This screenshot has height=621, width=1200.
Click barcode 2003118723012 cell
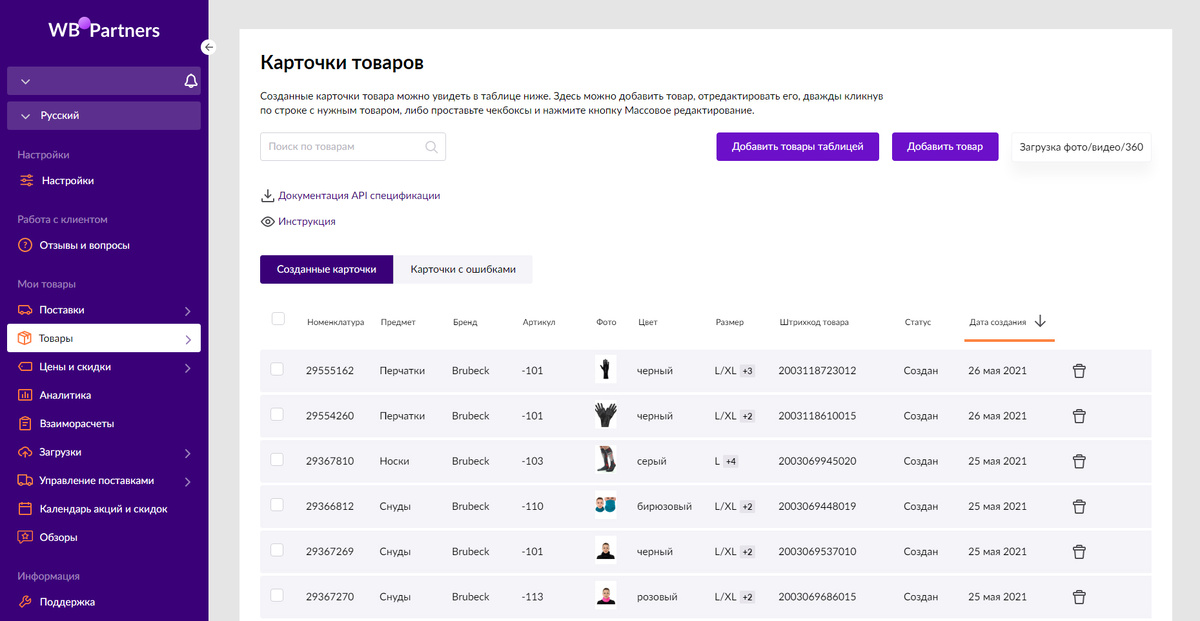(817, 371)
